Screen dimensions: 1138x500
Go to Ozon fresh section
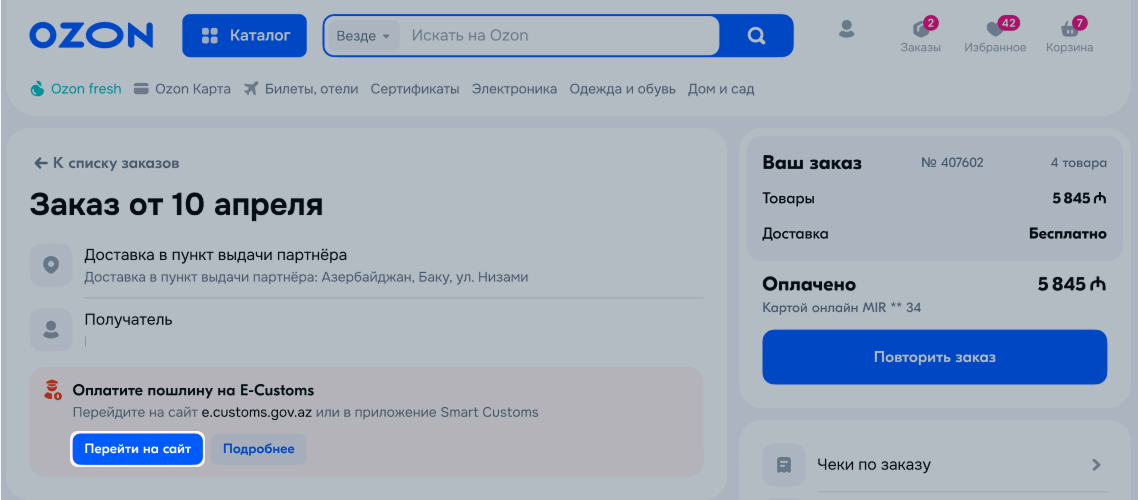click(x=75, y=89)
